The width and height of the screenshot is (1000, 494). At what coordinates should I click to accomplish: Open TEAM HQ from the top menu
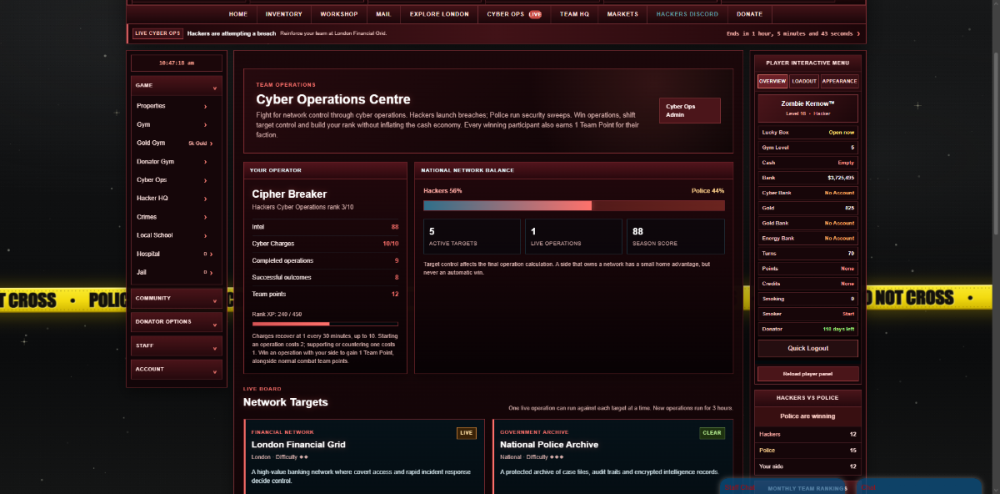pos(575,14)
